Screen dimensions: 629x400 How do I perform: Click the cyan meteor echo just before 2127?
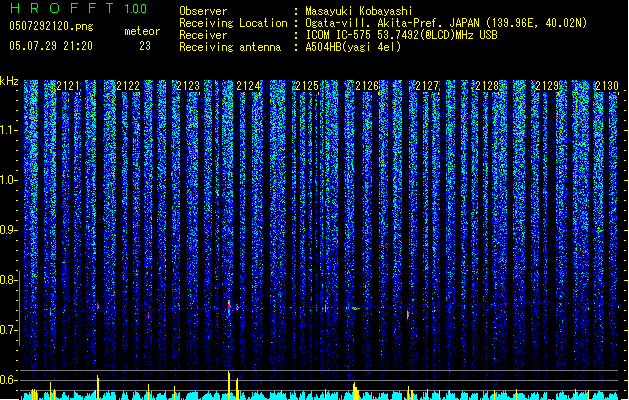tap(408, 314)
